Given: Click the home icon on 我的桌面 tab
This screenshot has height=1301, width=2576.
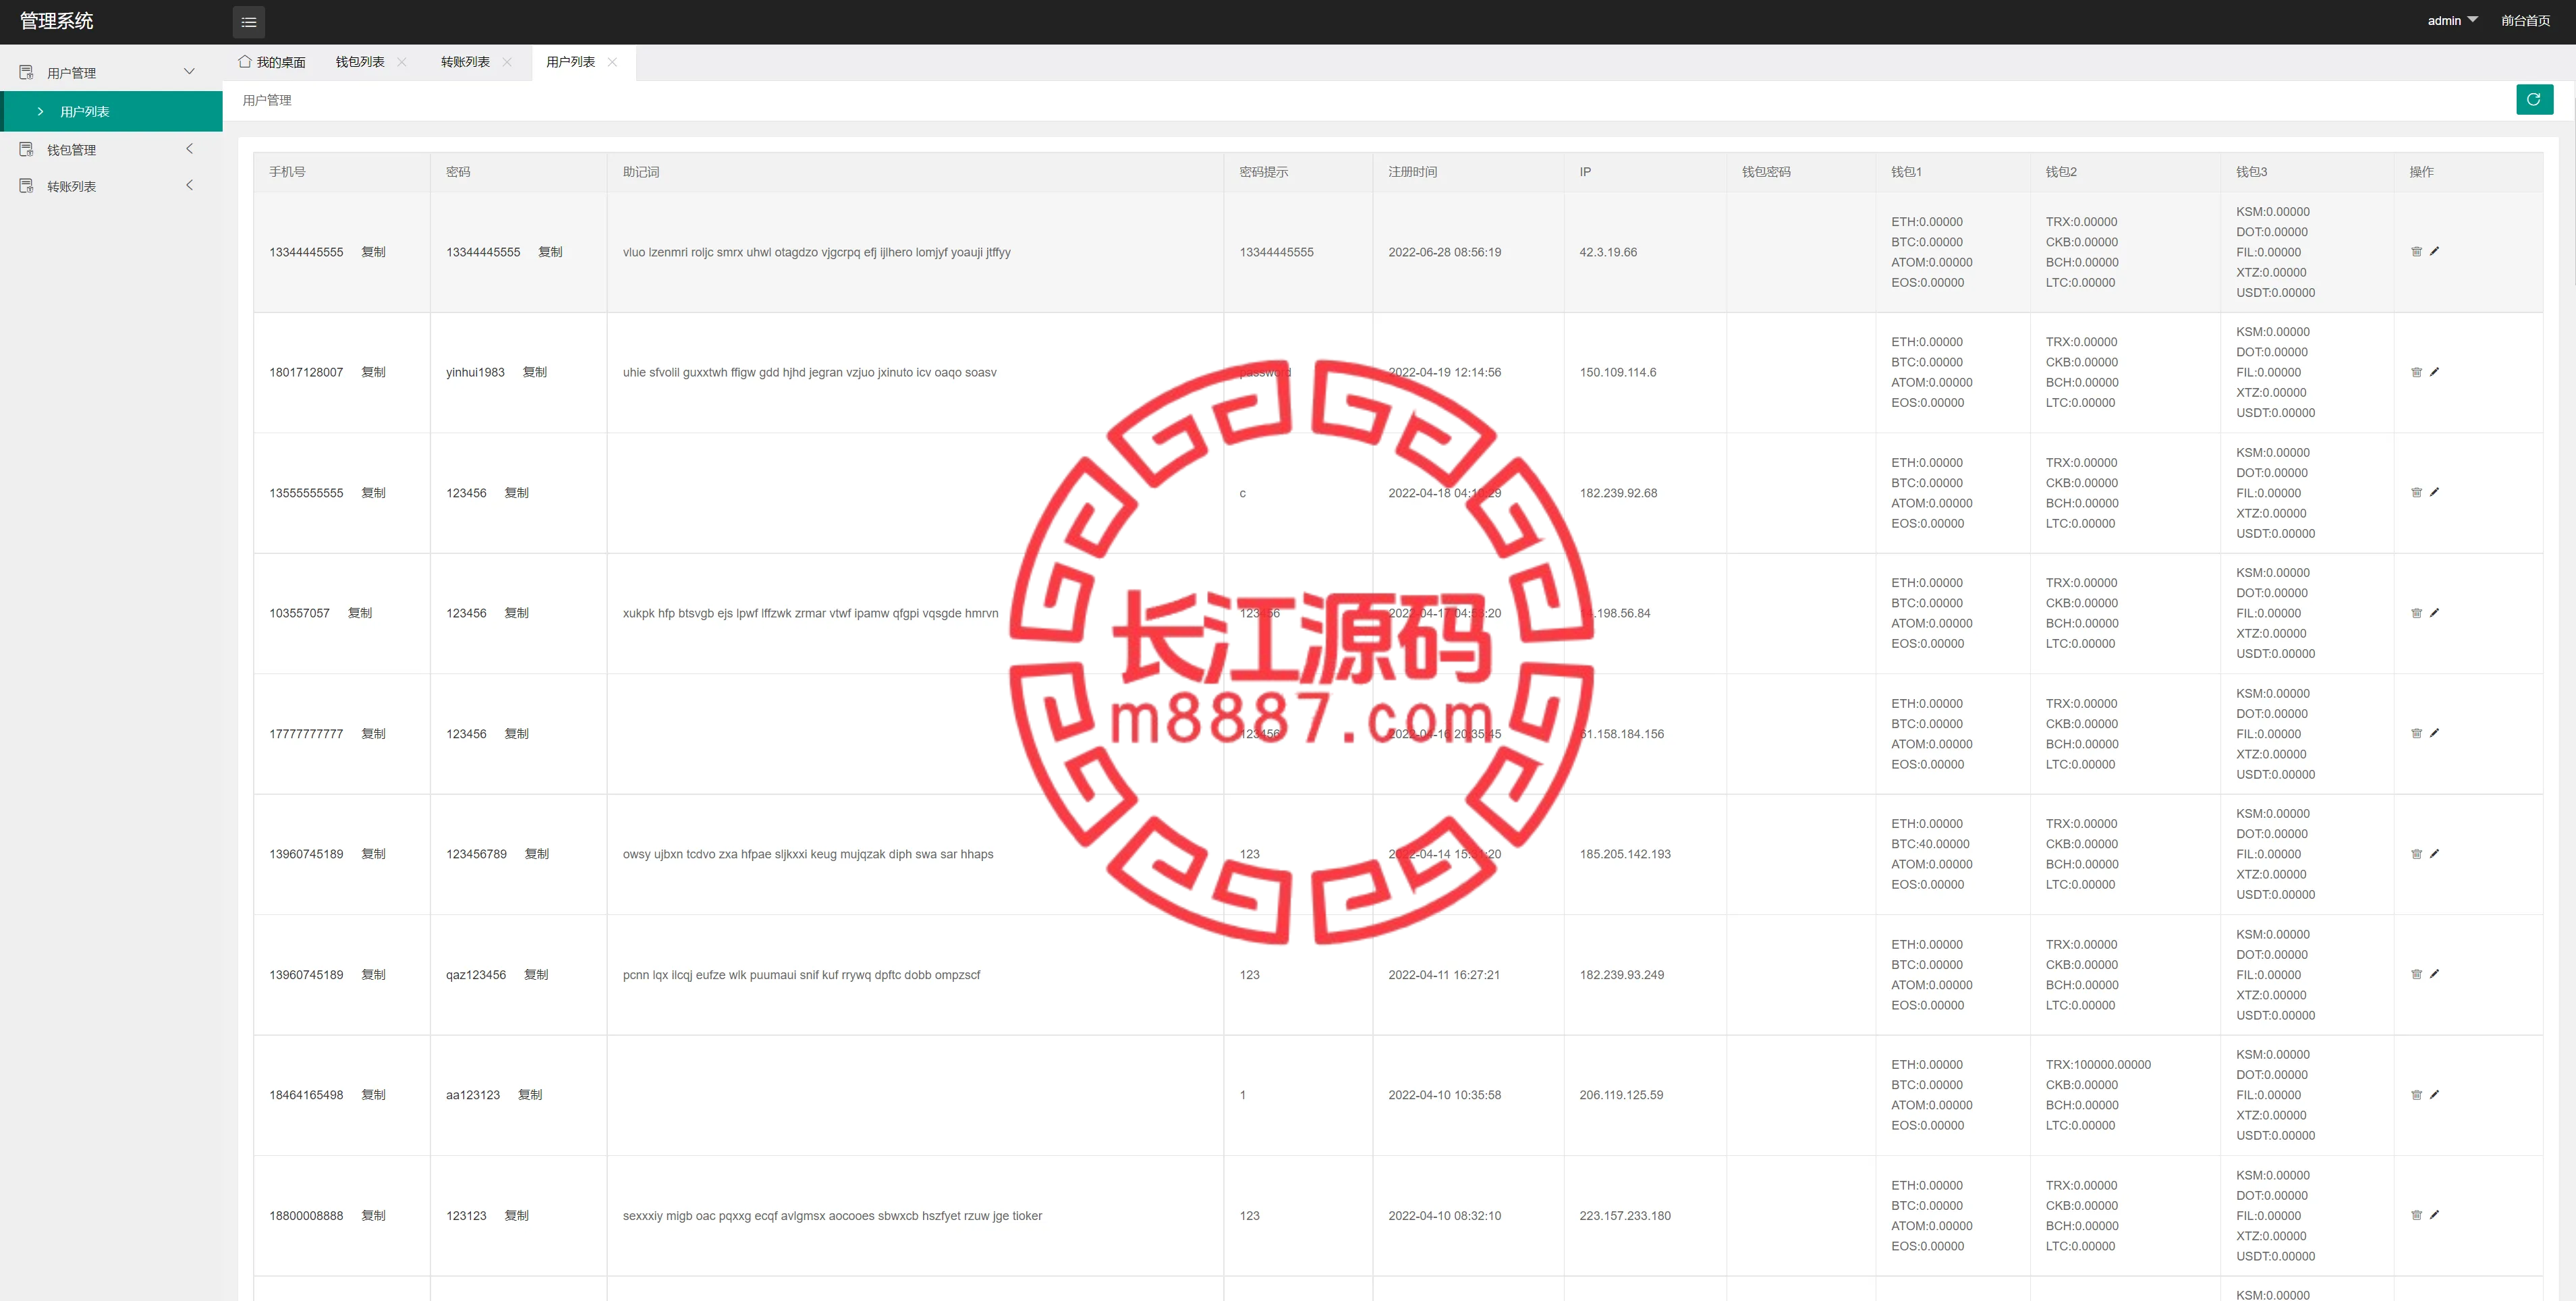Looking at the screenshot, I should [244, 62].
